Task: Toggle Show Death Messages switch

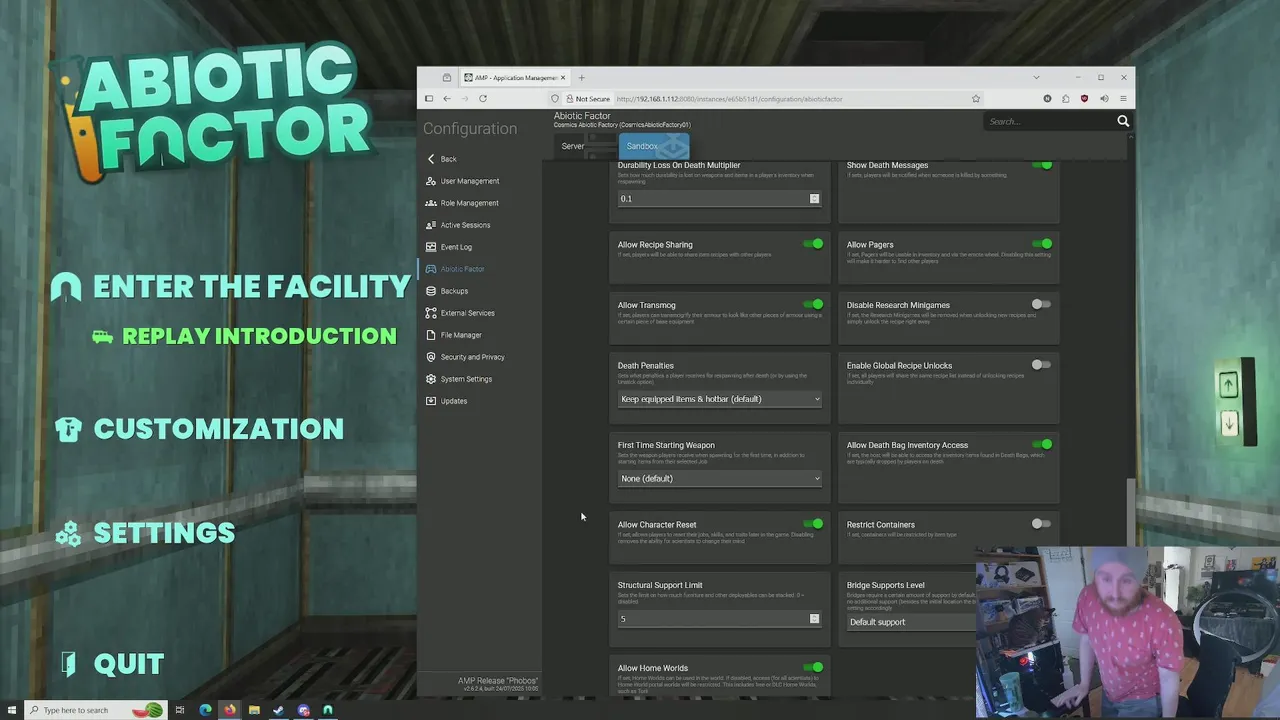Action: click(1042, 165)
